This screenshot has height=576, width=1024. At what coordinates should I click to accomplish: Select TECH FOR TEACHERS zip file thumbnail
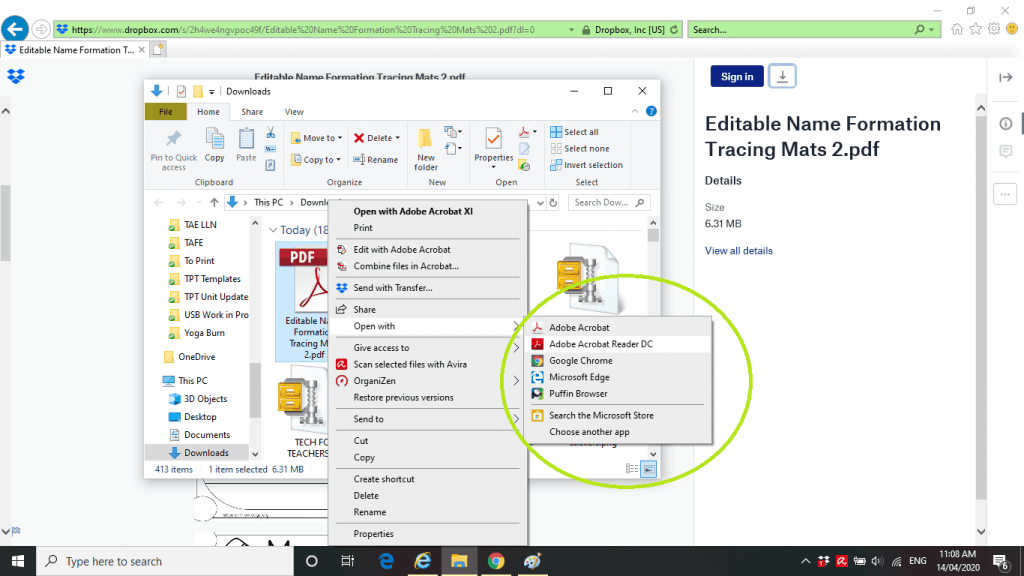pyautogui.click(x=303, y=413)
